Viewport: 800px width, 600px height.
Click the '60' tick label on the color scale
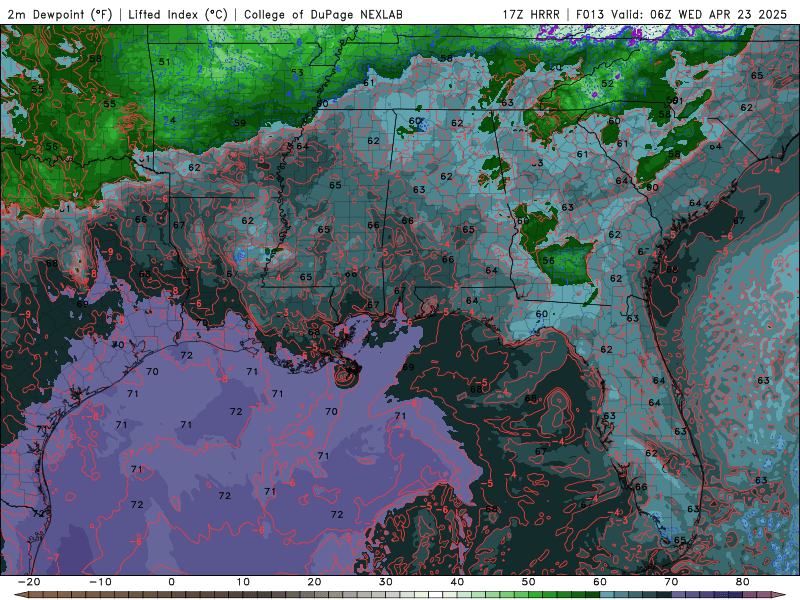(x=600, y=582)
